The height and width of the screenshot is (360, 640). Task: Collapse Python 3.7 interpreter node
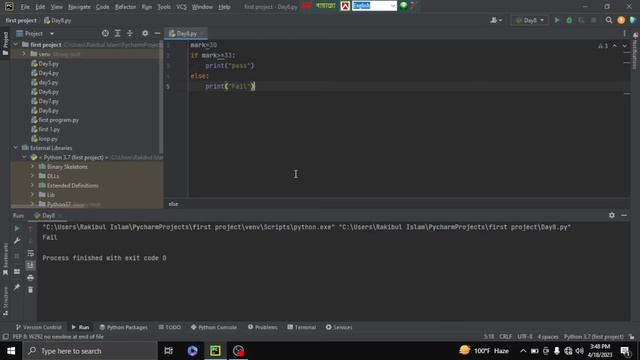click(24, 157)
